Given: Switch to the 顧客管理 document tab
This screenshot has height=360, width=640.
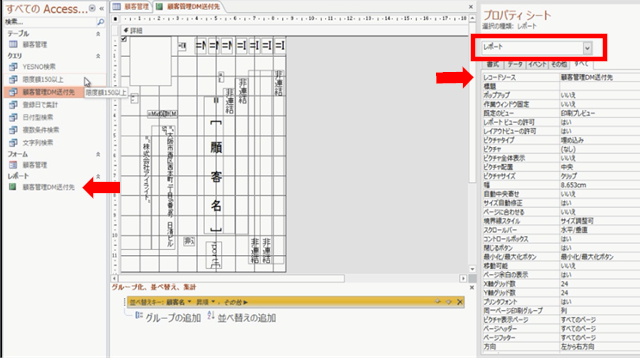Looking at the screenshot, I should coord(131,7).
